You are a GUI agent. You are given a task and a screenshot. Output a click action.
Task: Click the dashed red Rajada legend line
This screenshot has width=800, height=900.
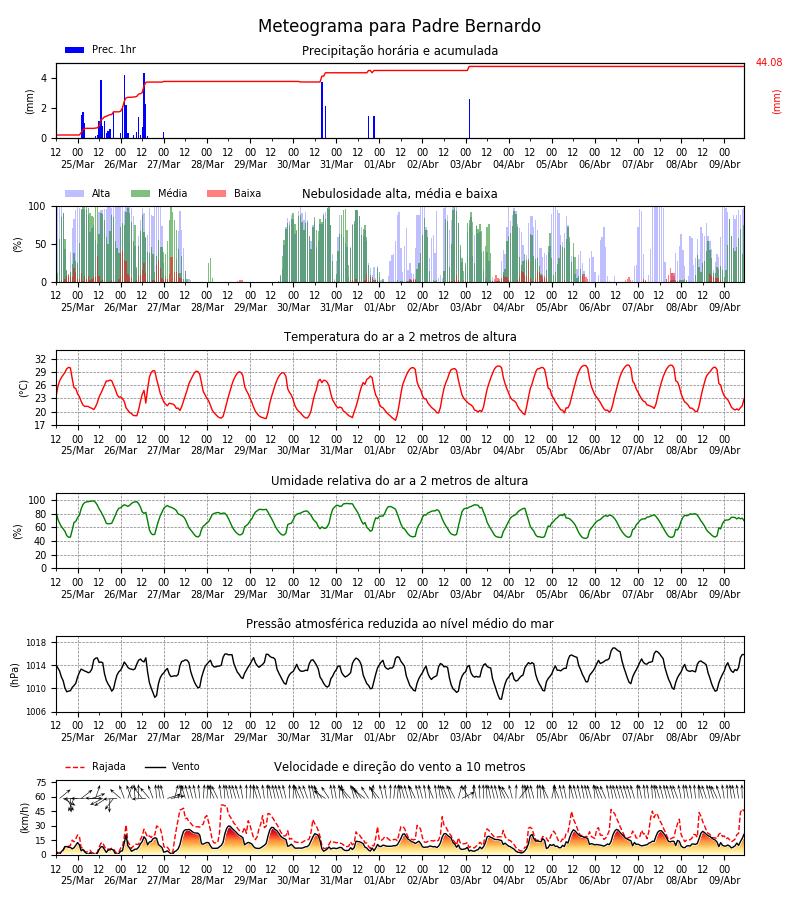coord(75,767)
